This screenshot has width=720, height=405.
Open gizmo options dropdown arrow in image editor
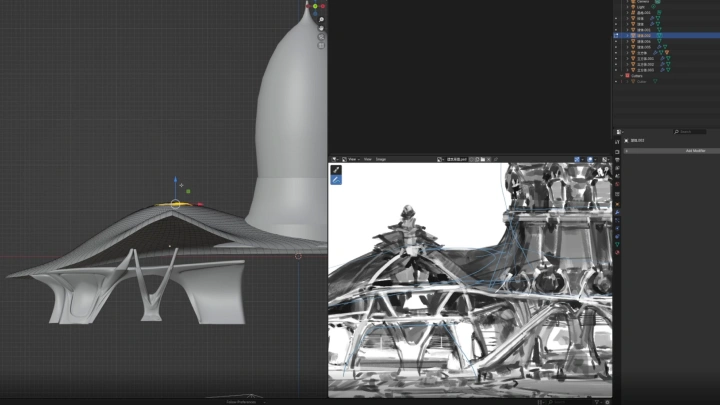click(583, 159)
